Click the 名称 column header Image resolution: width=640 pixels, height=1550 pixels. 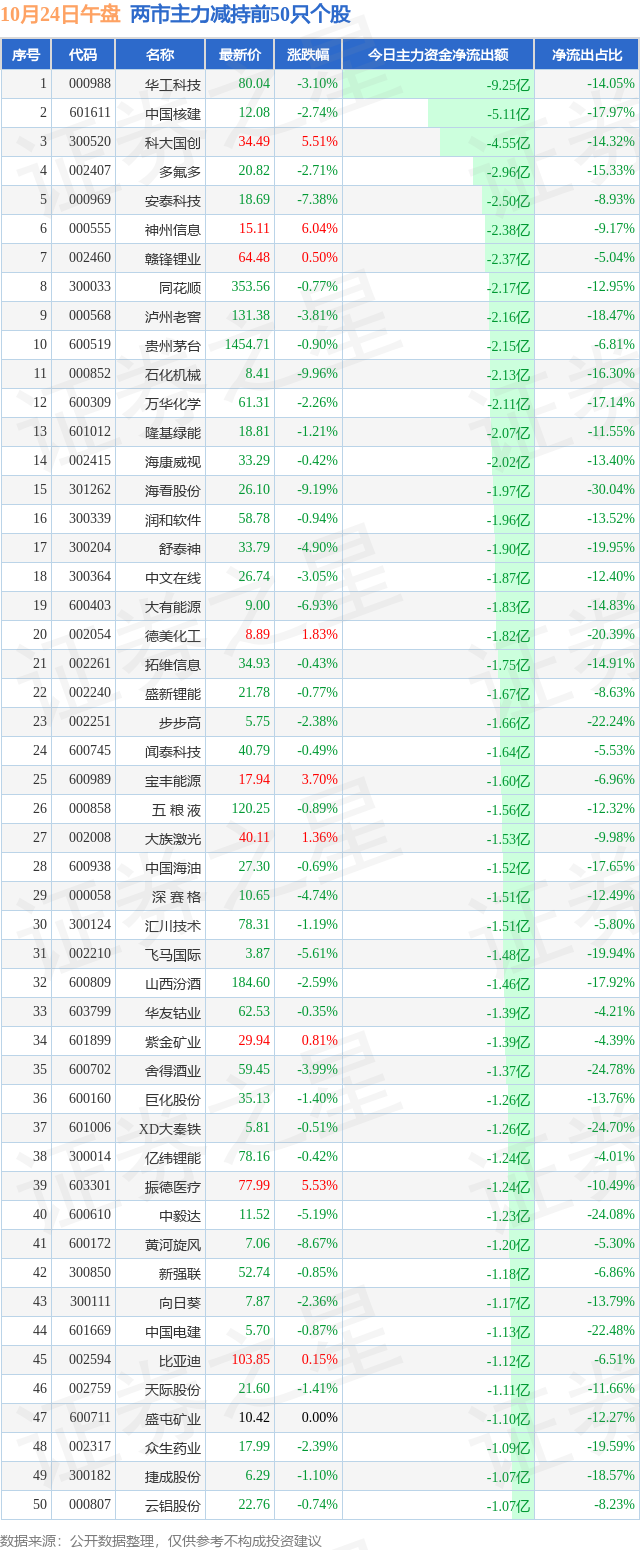pos(160,55)
